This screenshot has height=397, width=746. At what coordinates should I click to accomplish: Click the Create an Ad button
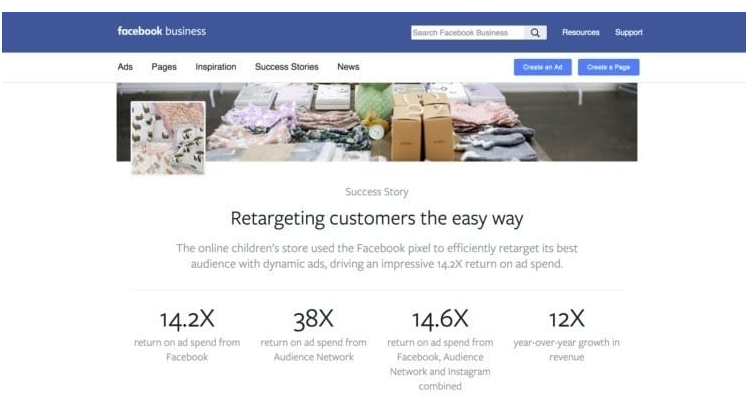coord(542,67)
